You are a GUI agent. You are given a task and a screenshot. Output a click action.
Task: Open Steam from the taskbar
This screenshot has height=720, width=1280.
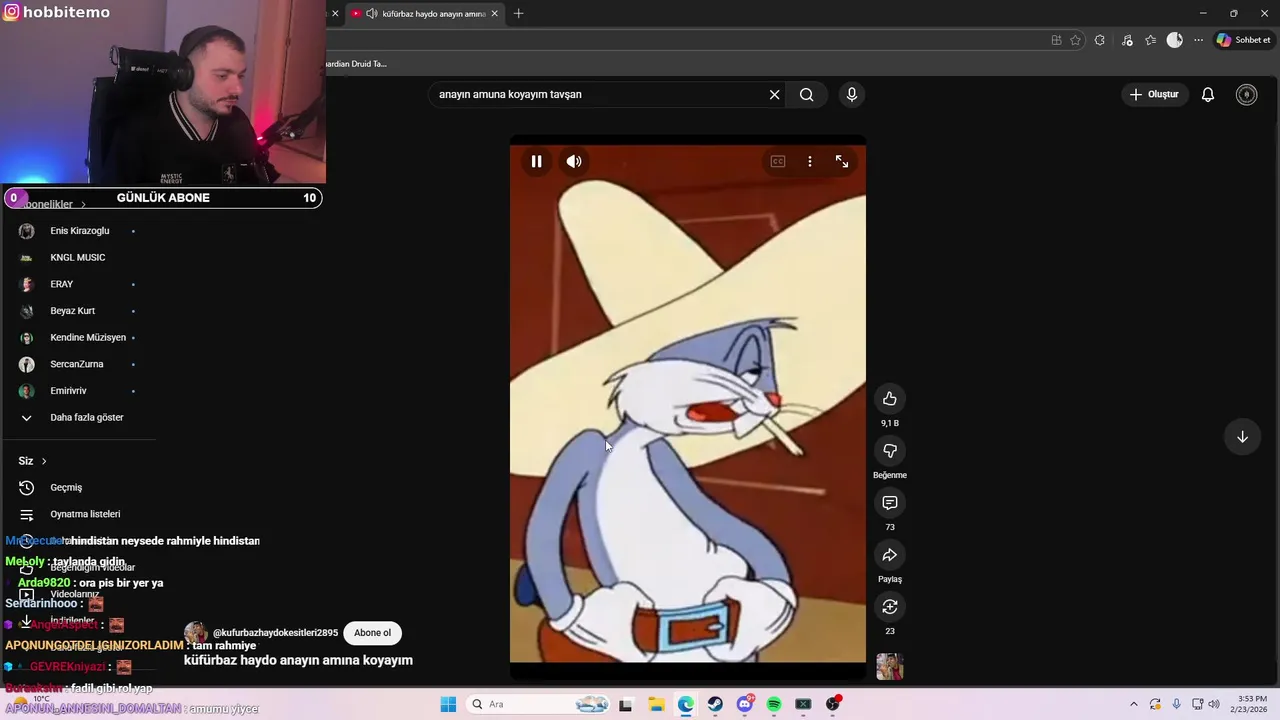click(715, 704)
